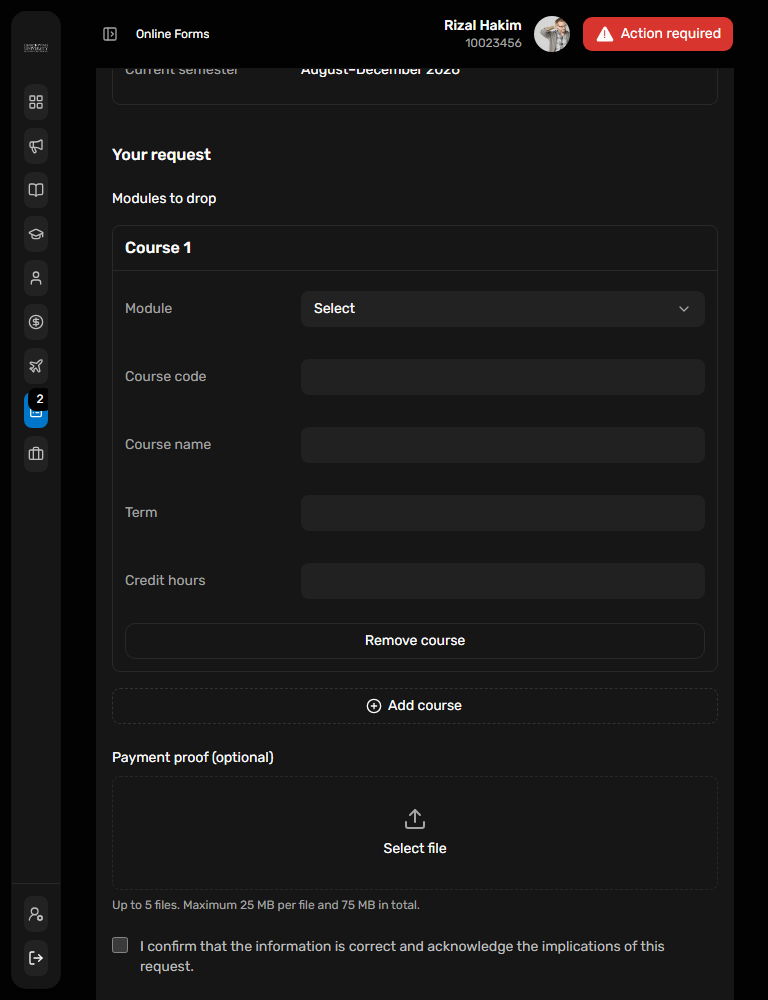Open the person profile icon in sidebar
The width and height of the screenshot is (768, 1000).
point(36,278)
